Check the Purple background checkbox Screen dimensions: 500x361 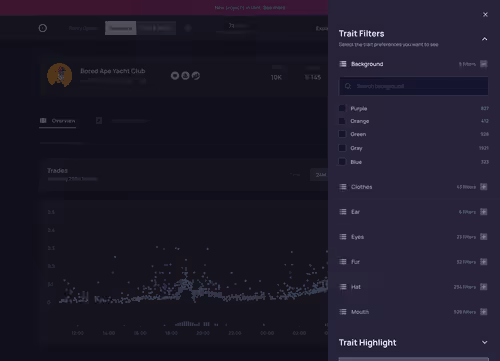tap(342, 108)
